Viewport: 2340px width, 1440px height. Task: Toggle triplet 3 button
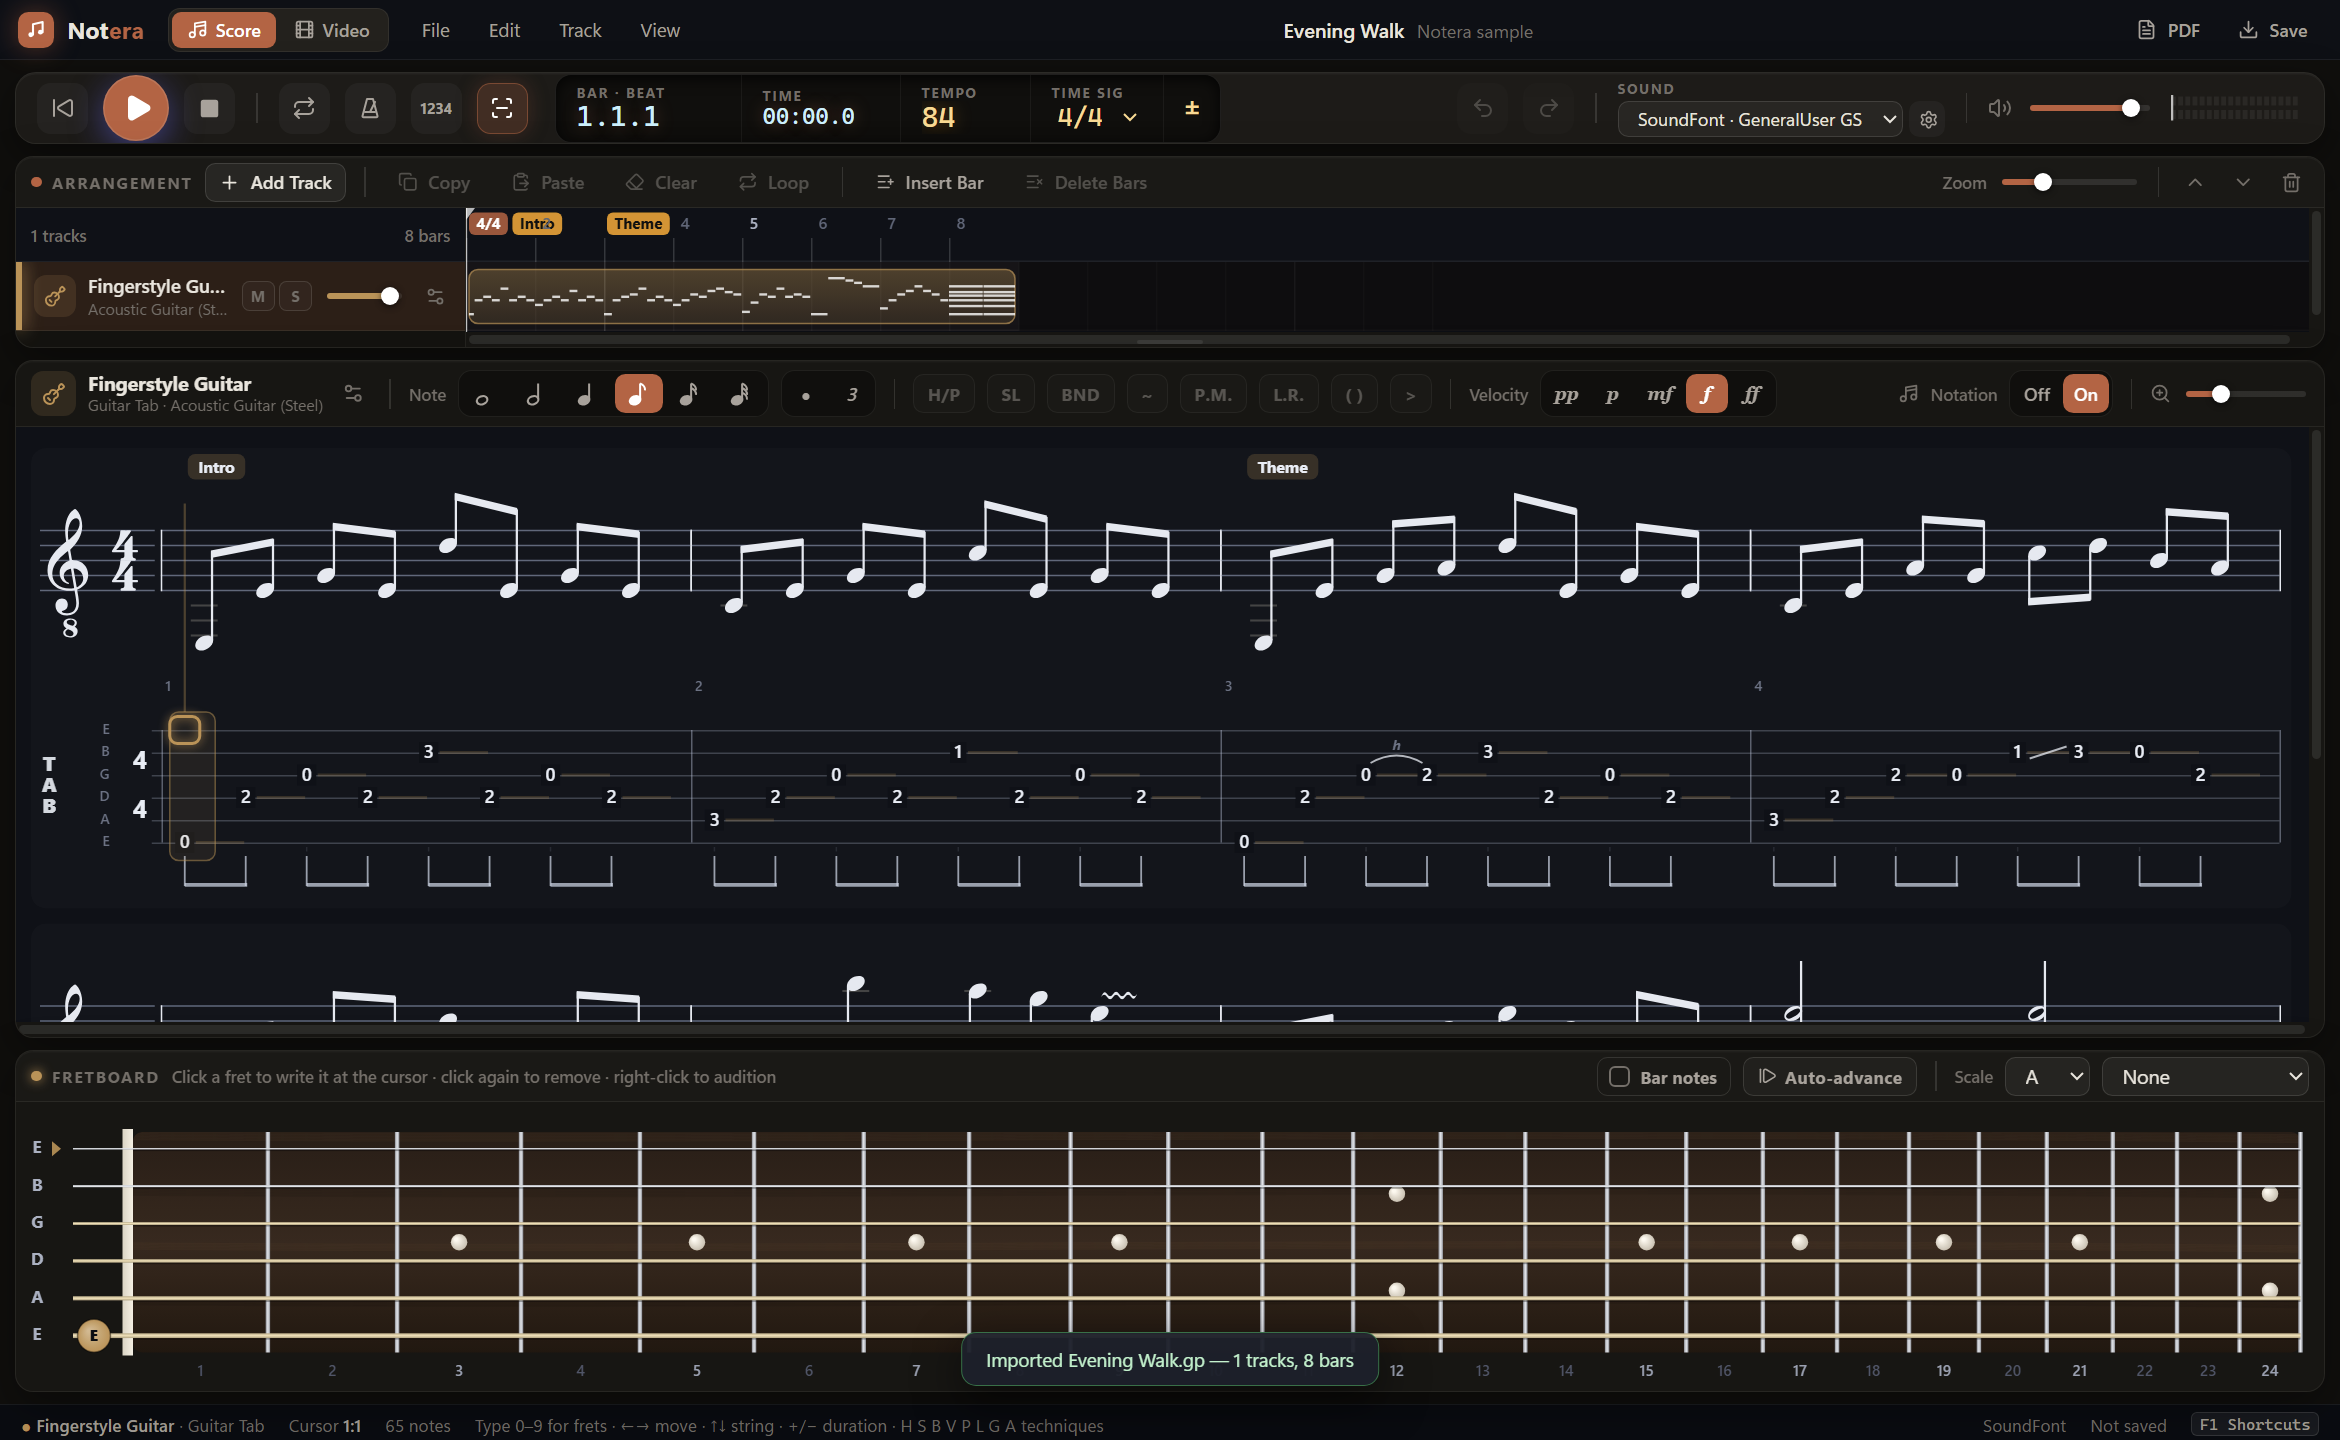pos(852,394)
